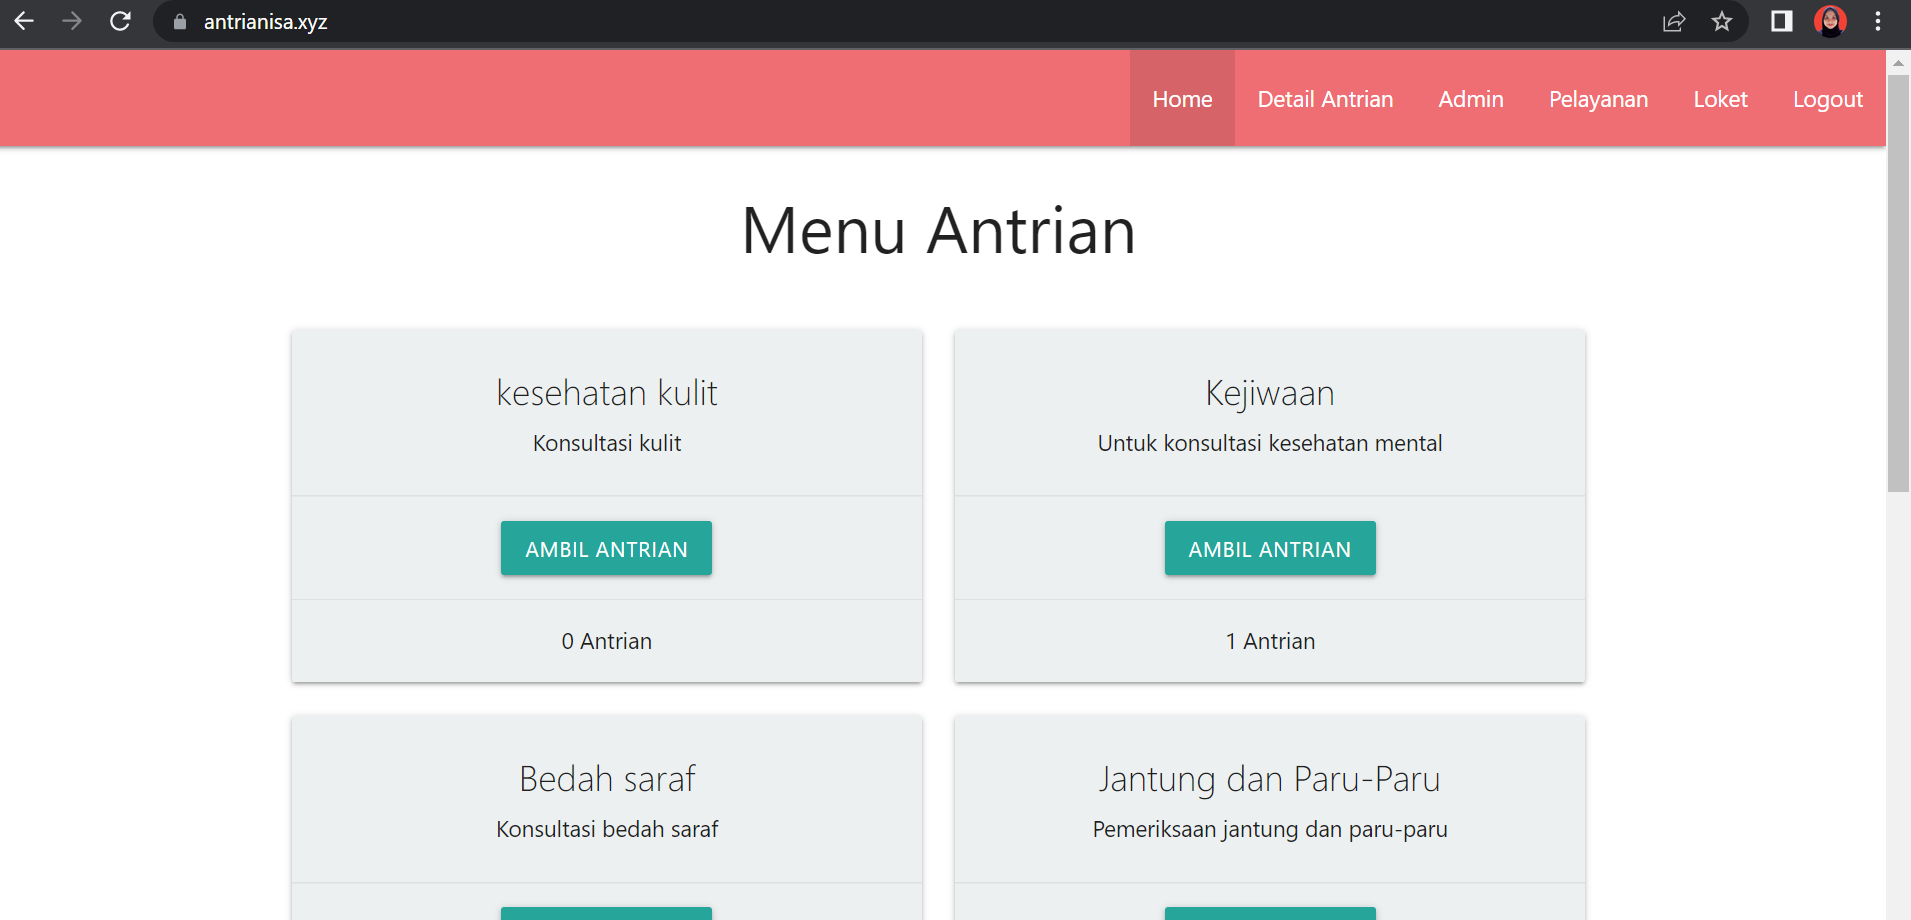Viewport: 1911px width, 920px height.
Task: Click 'Konsultasi kulit' description
Action: [x=607, y=443]
